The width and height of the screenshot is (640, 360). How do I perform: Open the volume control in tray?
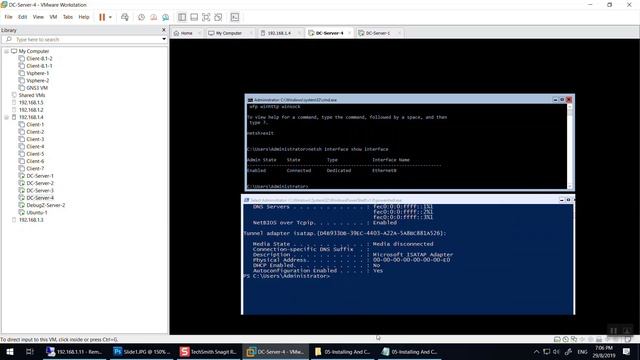tap(556, 351)
